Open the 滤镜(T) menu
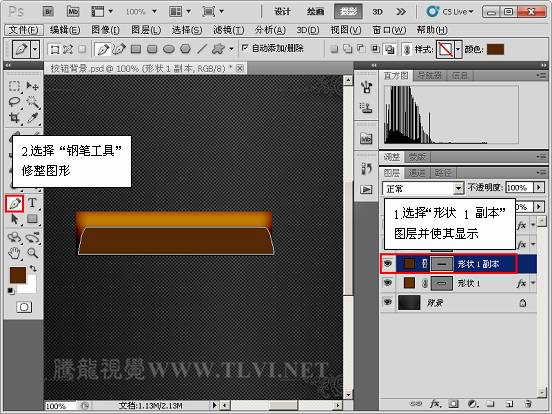 228,30
